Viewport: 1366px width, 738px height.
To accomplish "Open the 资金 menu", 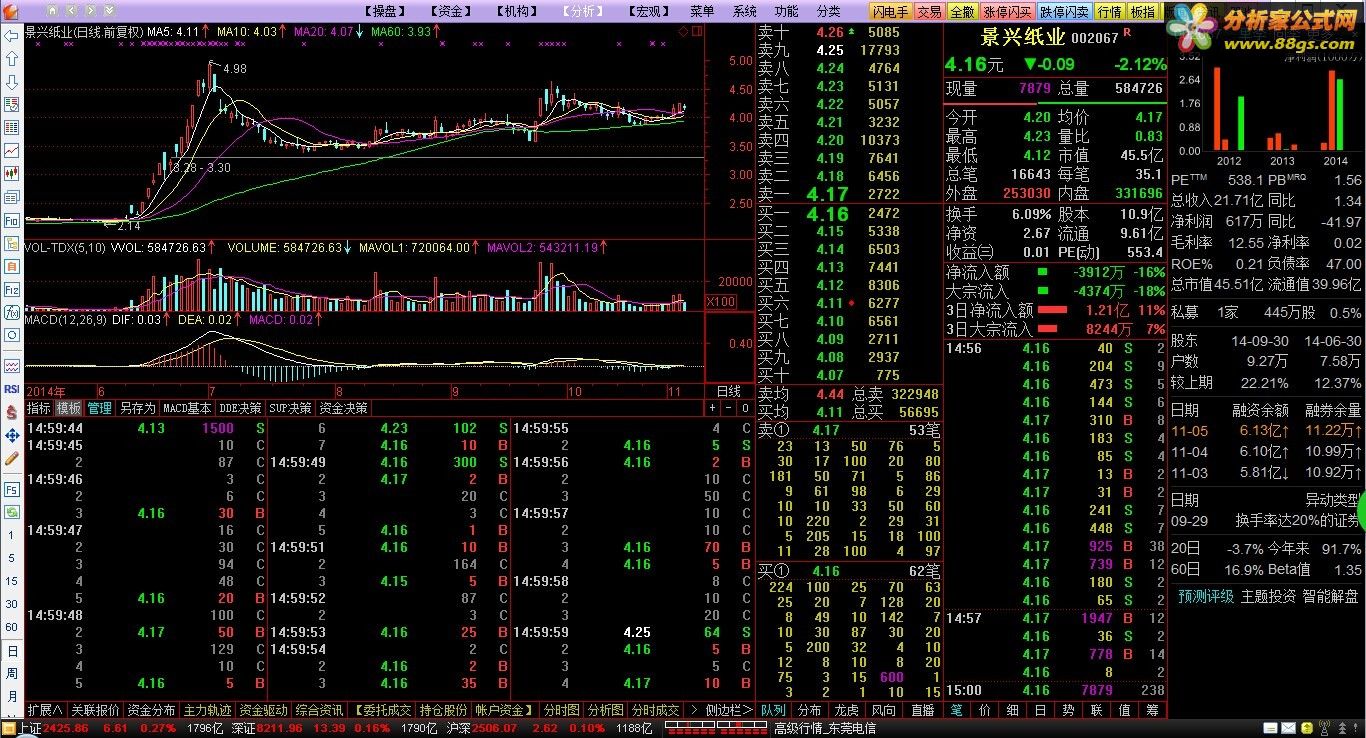I will (x=451, y=11).
